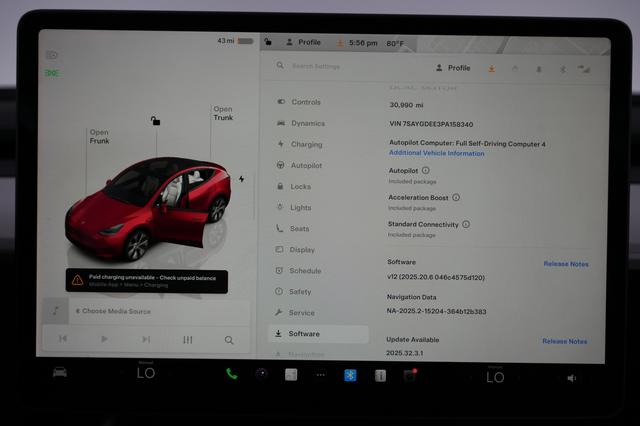
Task: Toggle the green parking lights indicator
Action: pos(52,73)
